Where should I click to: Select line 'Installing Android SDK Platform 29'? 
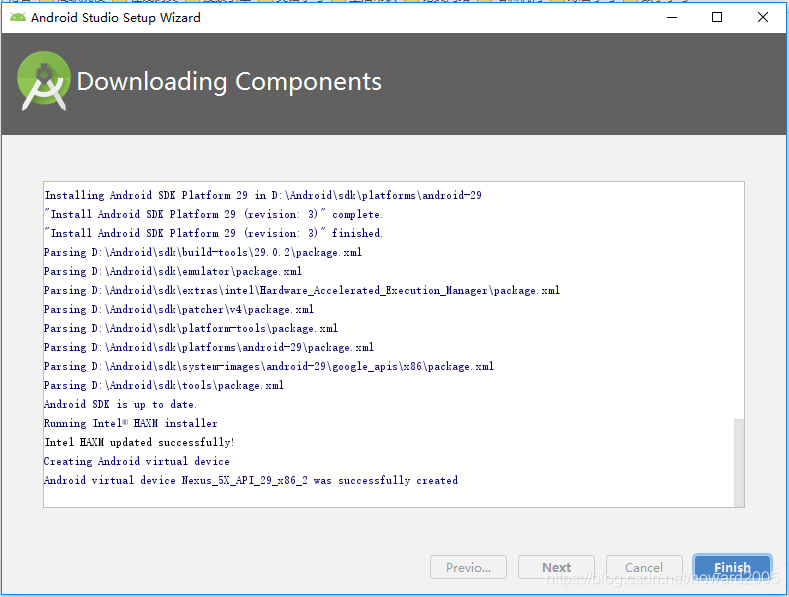[263, 195]
